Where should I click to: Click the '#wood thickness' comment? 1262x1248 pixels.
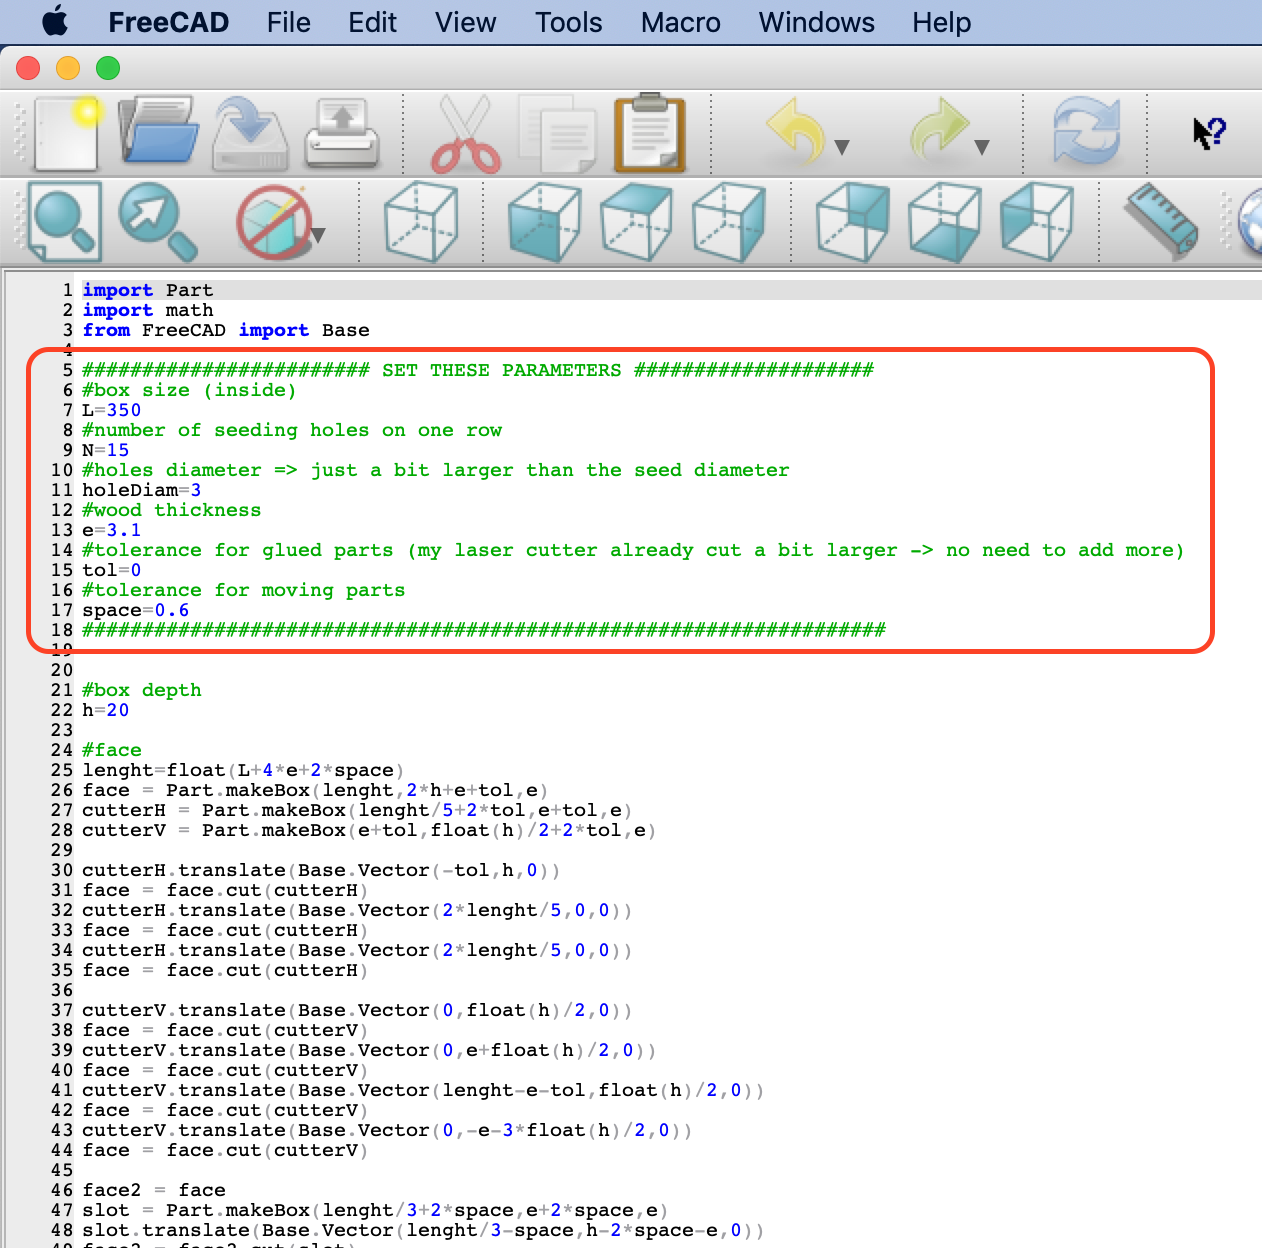171,510
